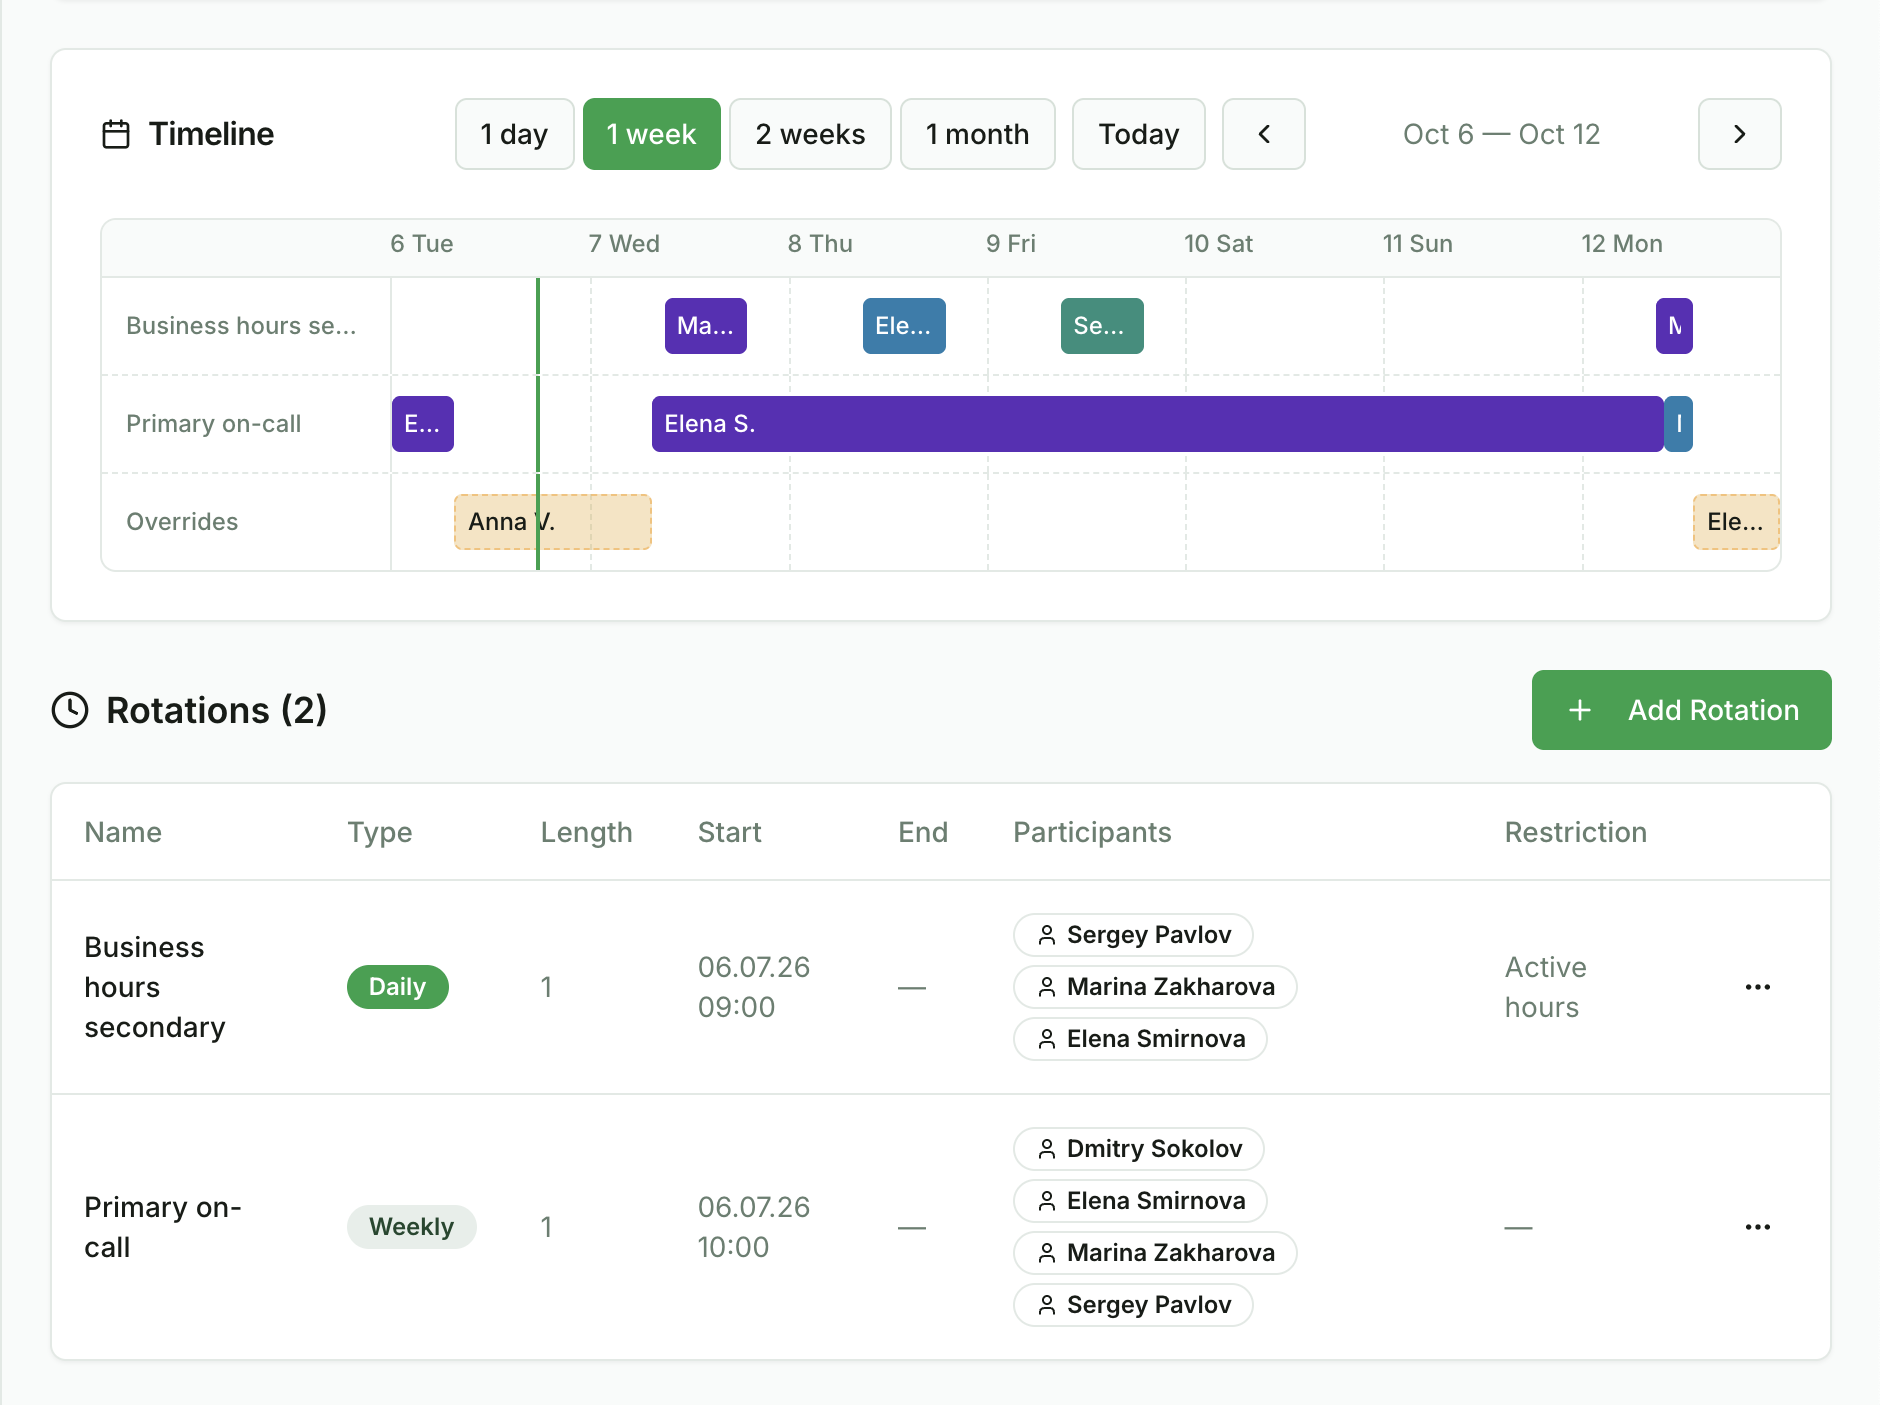
Task: Click Marina Zakharova chip in Business hours secondary
Action: 1155,987
